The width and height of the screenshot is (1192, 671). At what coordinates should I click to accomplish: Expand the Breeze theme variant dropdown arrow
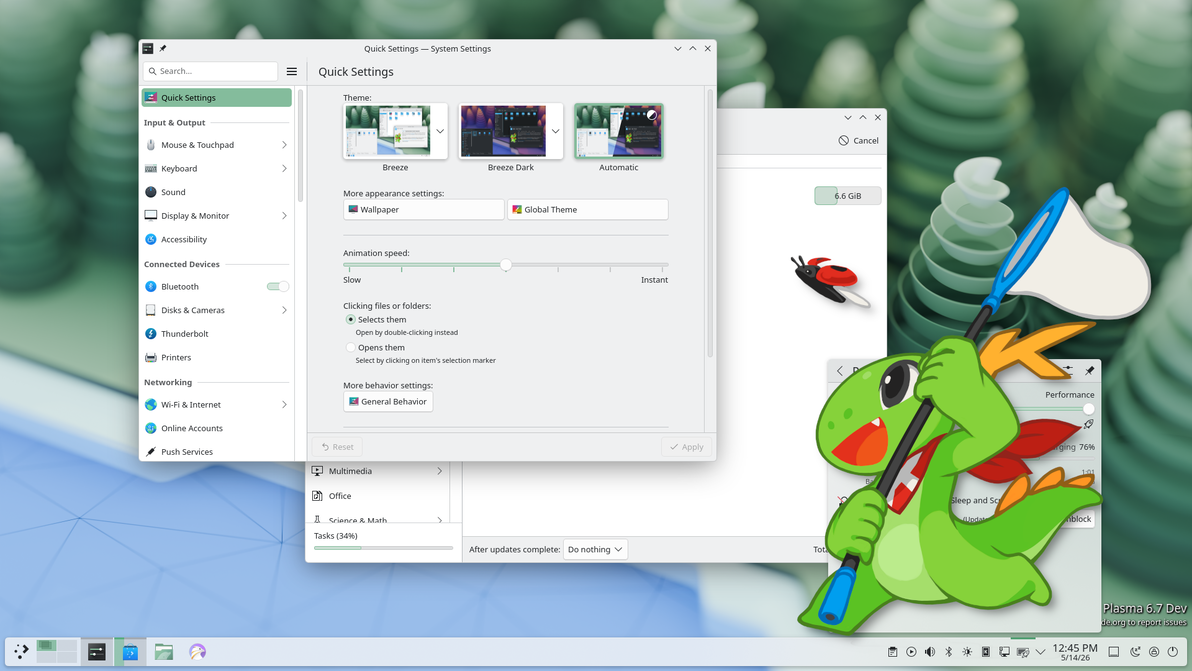tap(439, 131)
